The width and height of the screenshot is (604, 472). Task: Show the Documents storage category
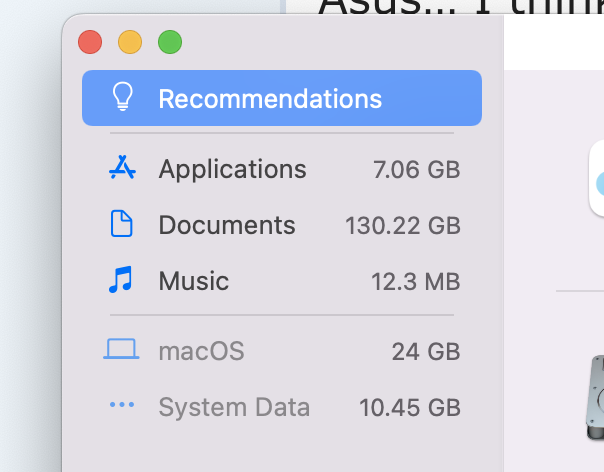tap(227, 225)
